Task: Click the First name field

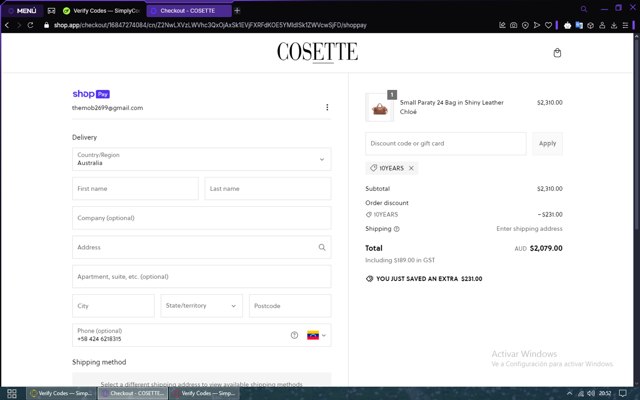Action: 136,189
